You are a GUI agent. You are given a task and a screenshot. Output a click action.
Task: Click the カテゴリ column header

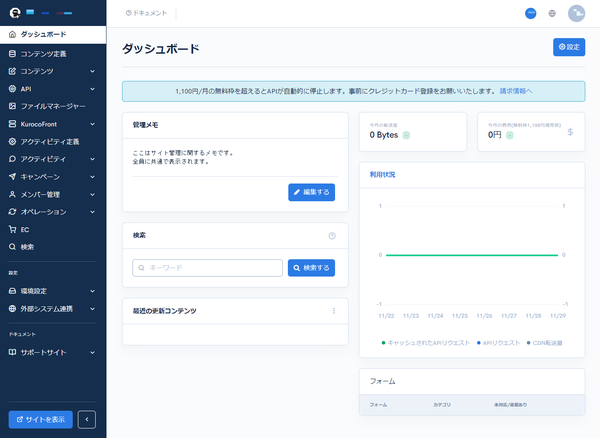coord(442,405)
